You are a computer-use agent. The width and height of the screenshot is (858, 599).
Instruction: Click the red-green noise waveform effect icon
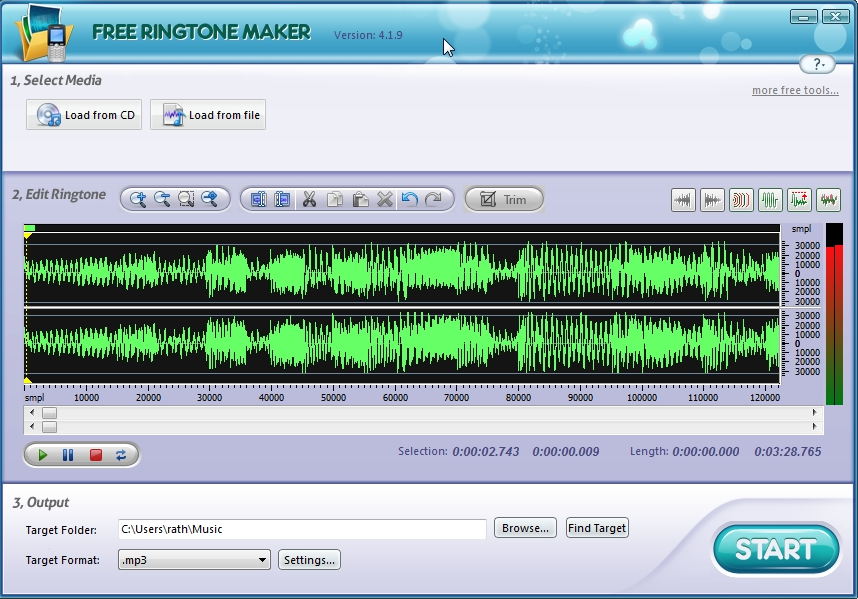[828, 200]
